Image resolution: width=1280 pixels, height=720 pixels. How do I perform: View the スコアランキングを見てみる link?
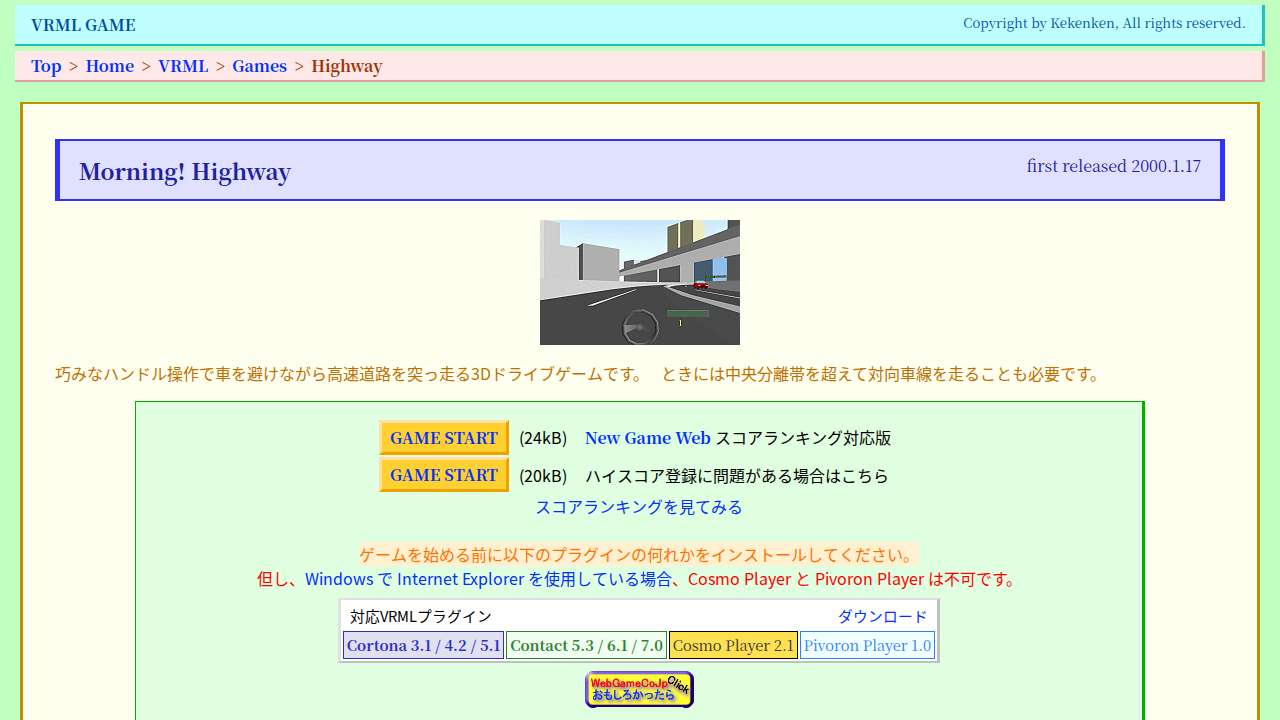pyautogui.click(x=639, y=507)
